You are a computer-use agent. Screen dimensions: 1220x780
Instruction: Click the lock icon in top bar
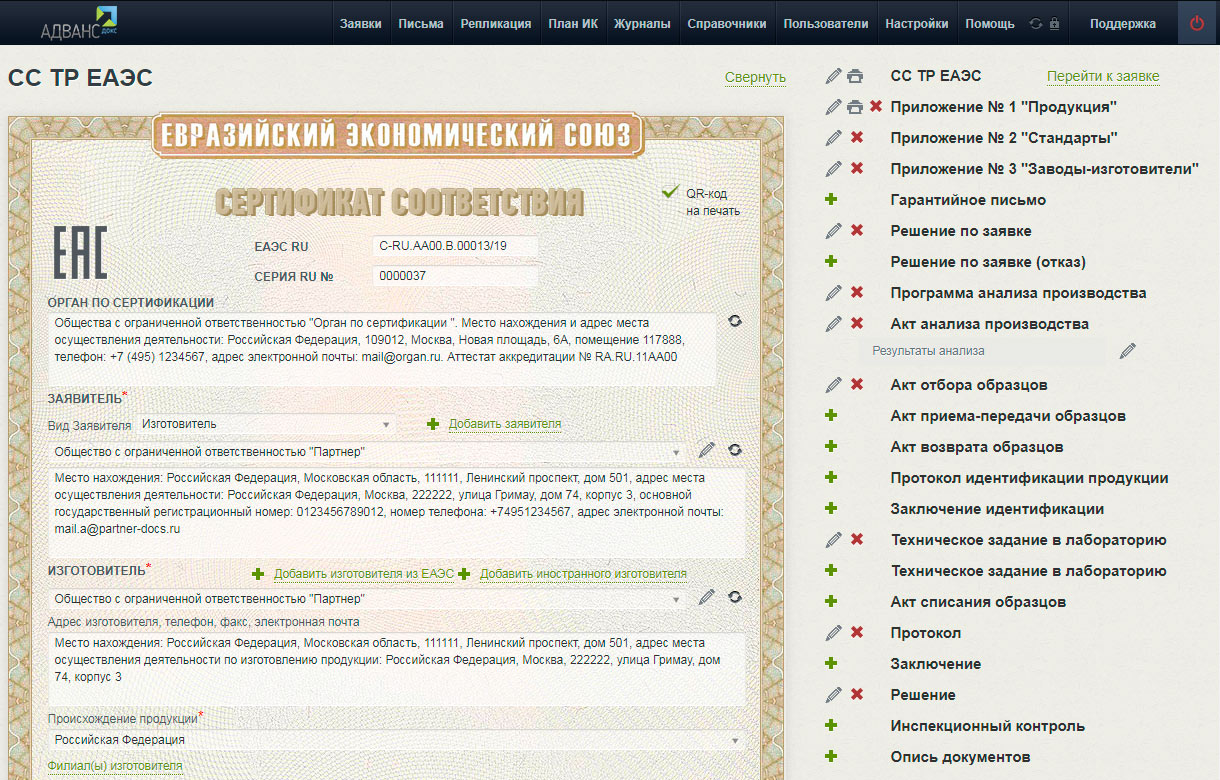coord(1054,24)
